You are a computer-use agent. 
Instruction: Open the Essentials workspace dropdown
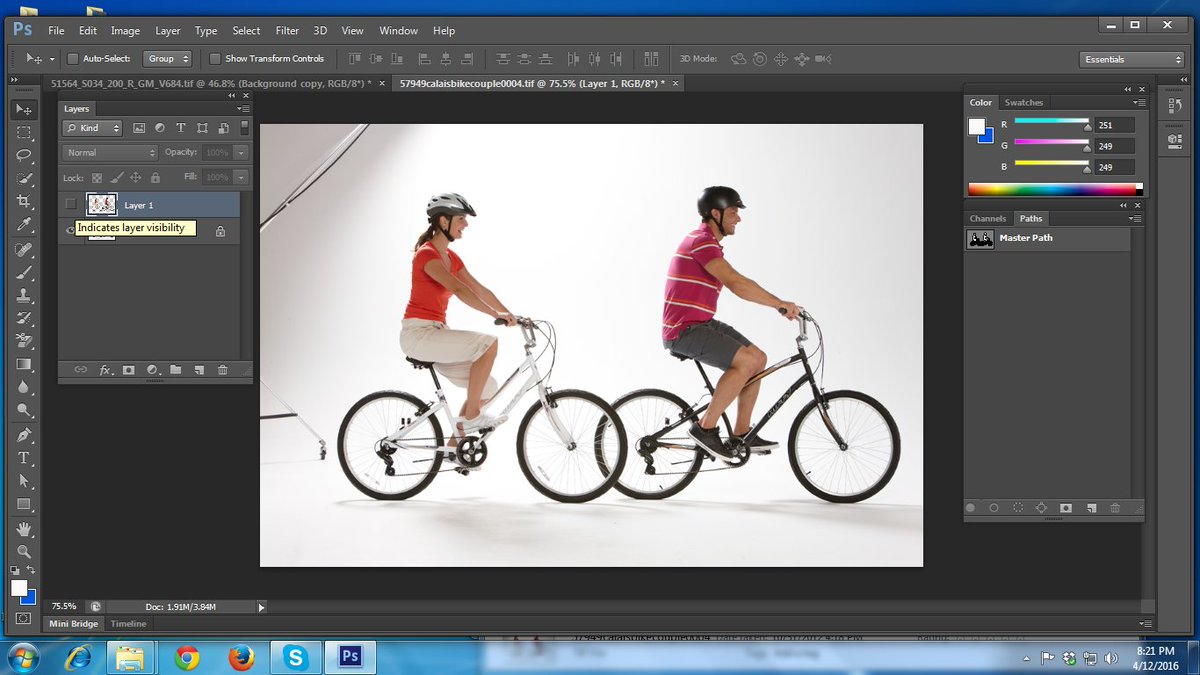[x=1132, y=60]
